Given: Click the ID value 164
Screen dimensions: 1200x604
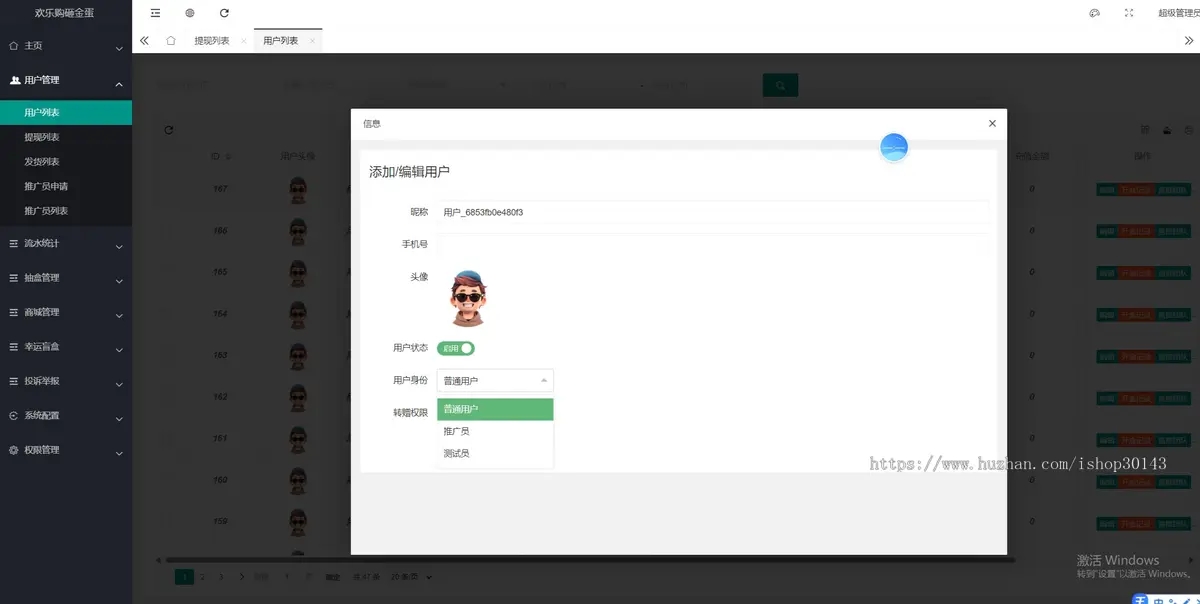Looking at the screenshot, I should tap(221, 314).
